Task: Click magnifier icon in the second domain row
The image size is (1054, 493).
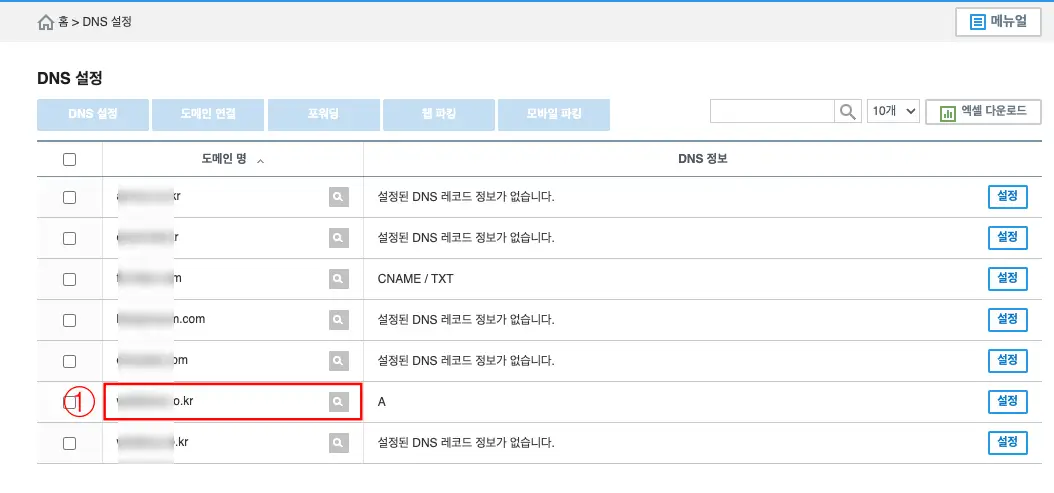Action: 339,238
